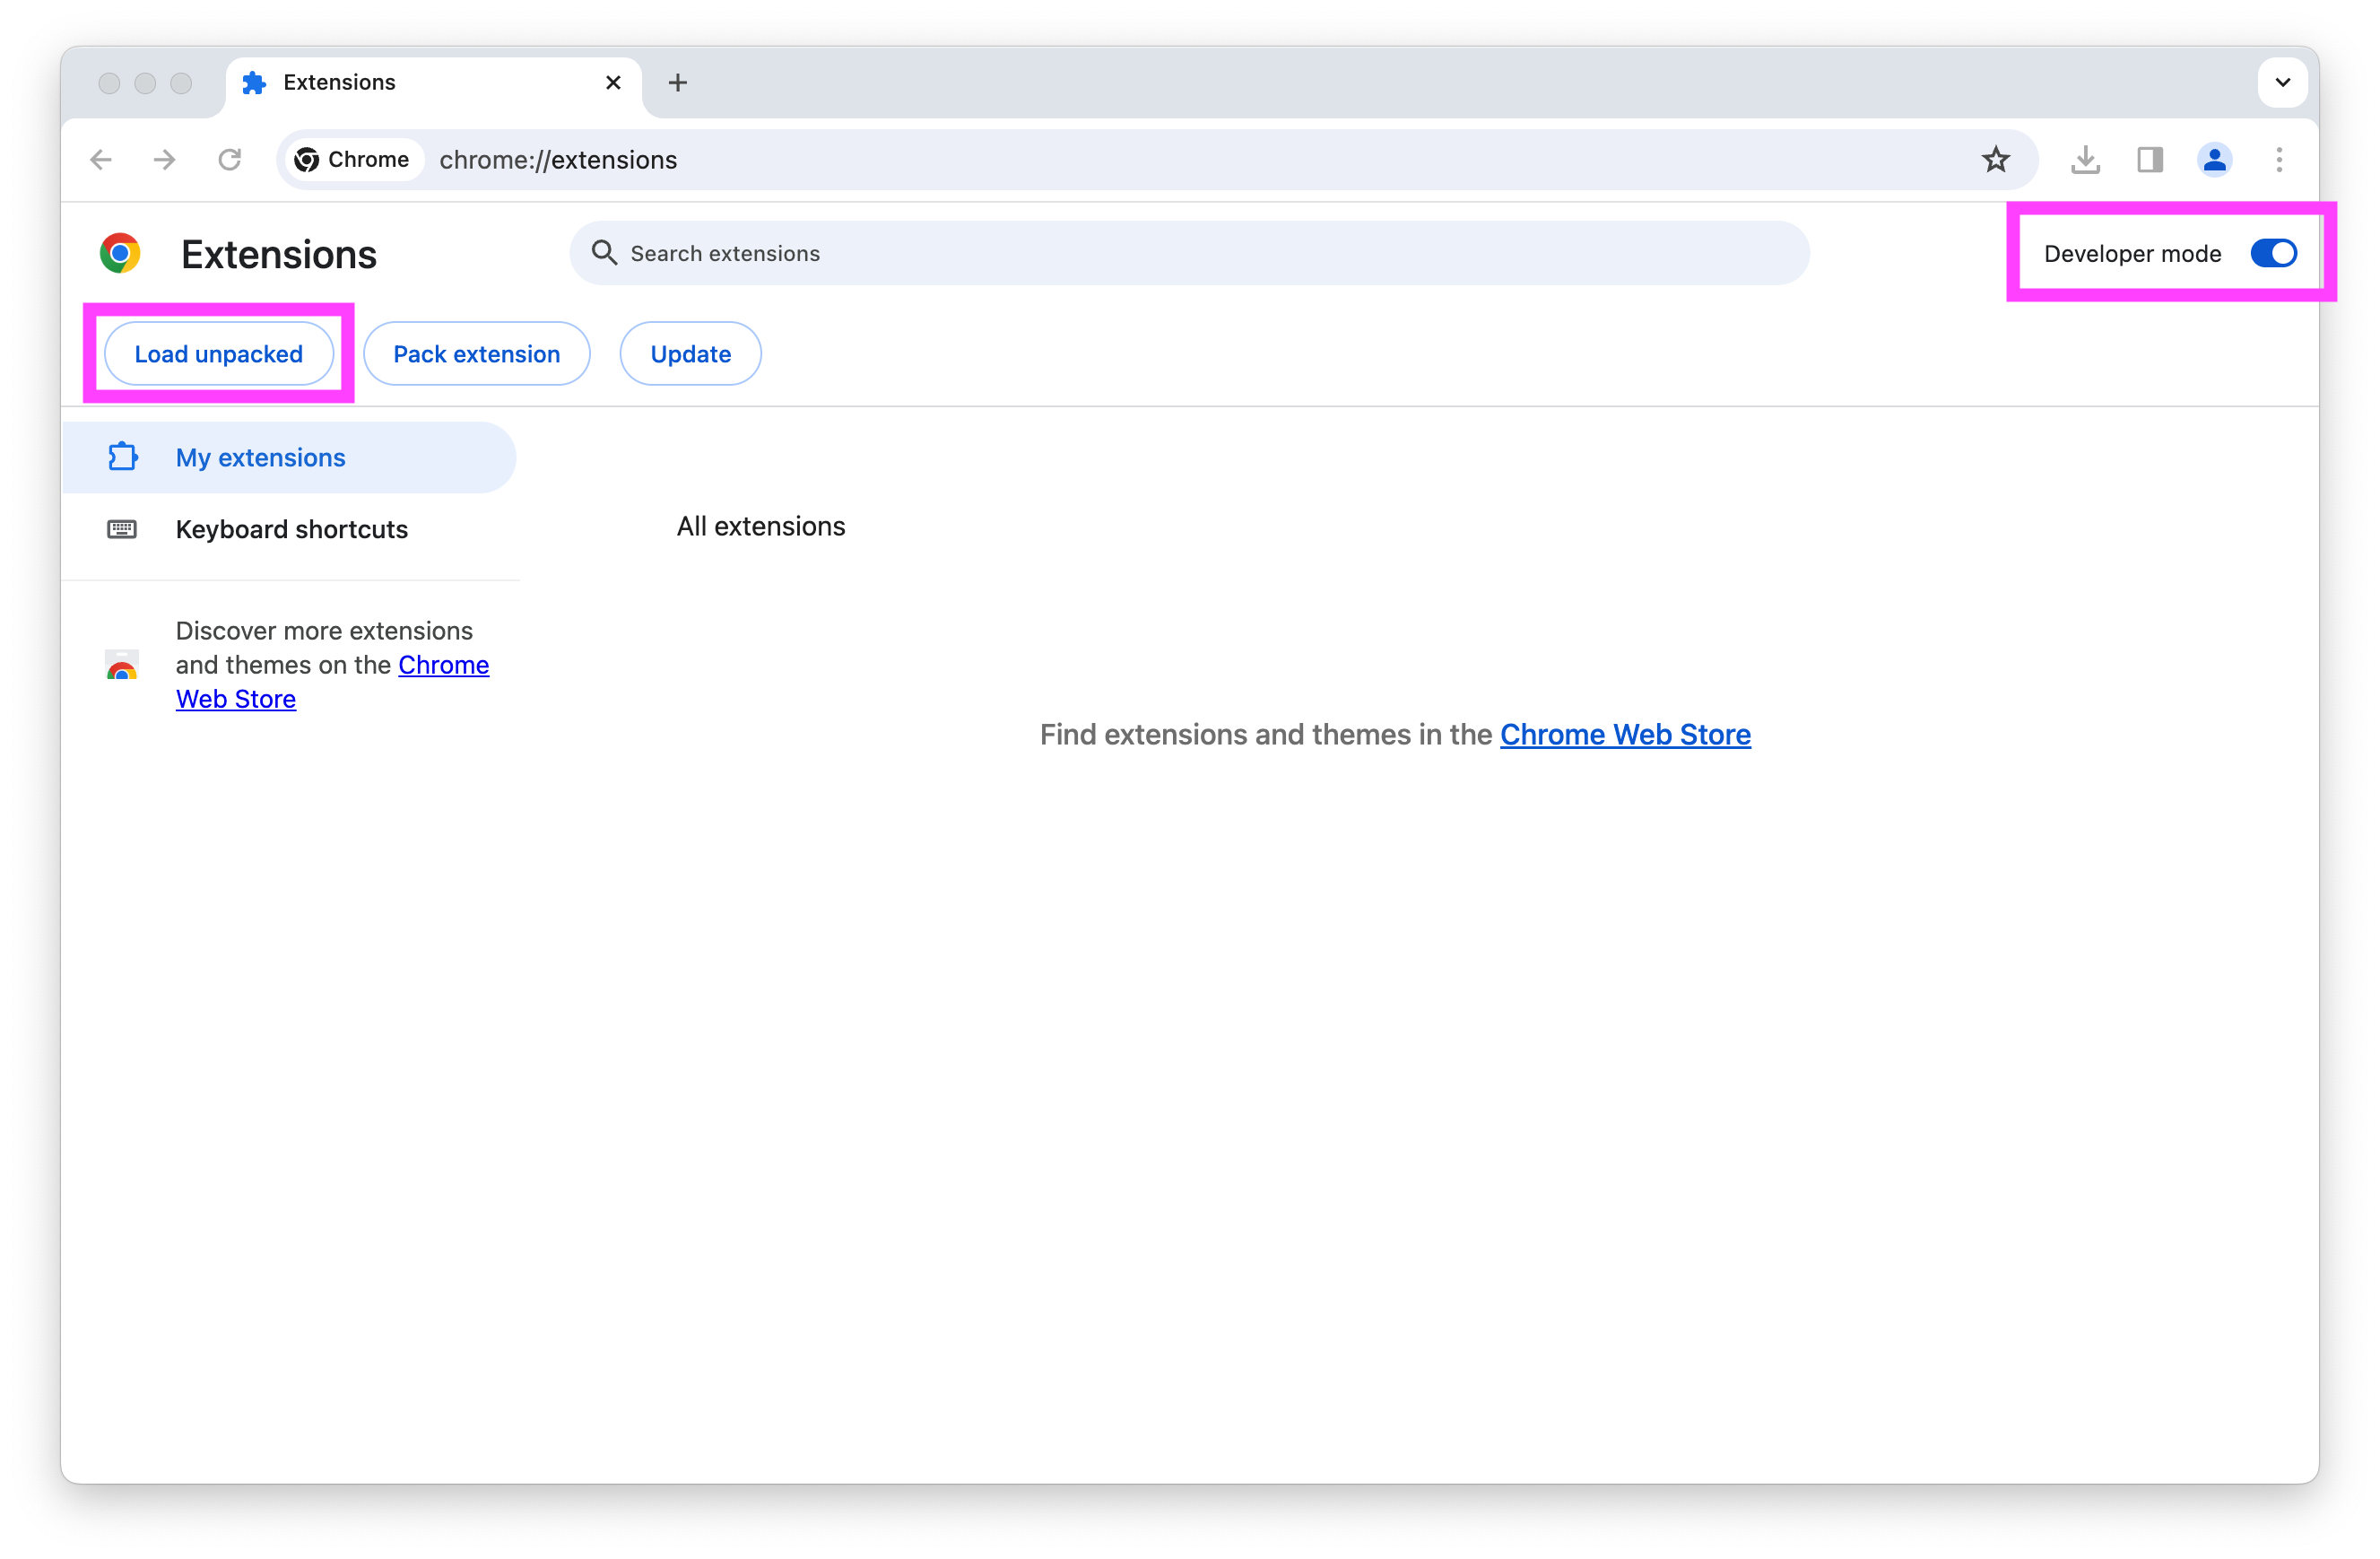Click the bookmark star icon
This screenshot has height=1559, width=2380.
pyautogui.click(x=1995, y=160)
